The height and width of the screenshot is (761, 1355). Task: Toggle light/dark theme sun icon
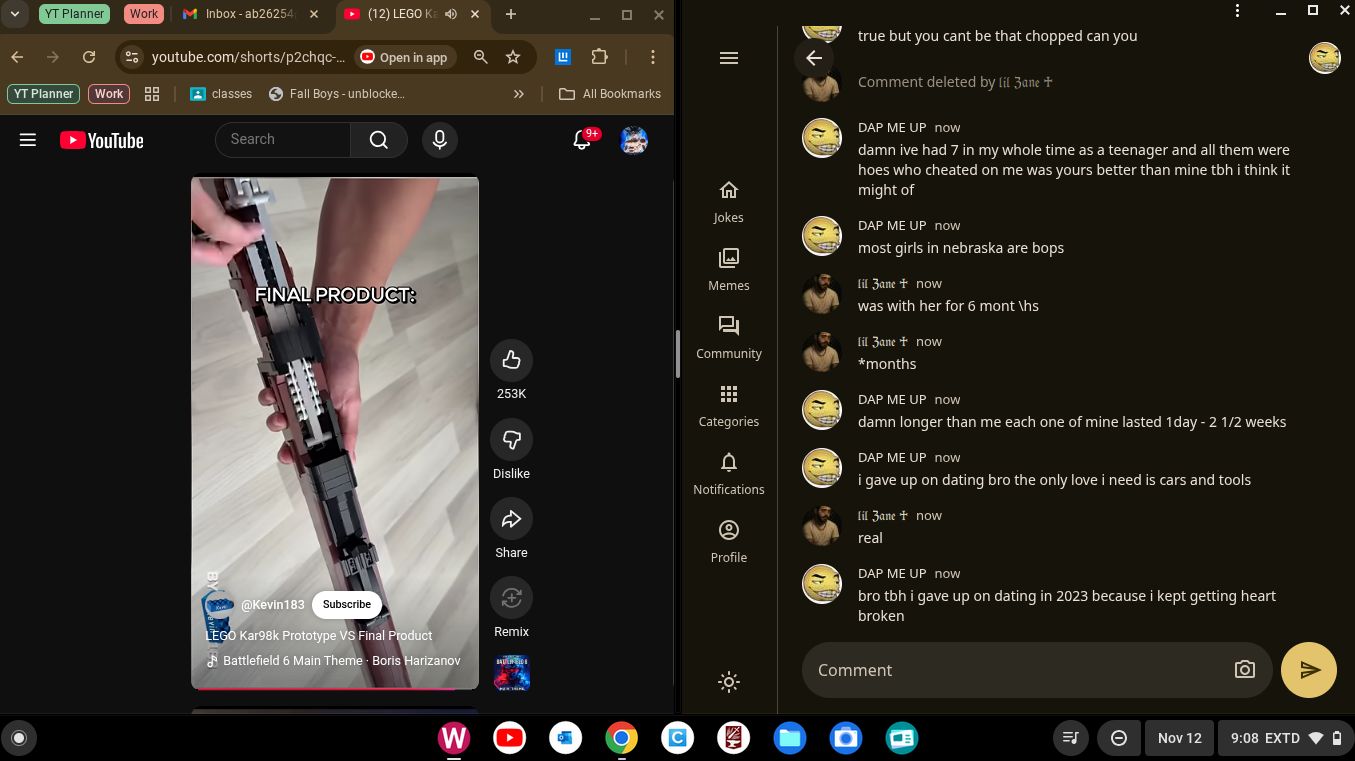click(x=729, y=682)
